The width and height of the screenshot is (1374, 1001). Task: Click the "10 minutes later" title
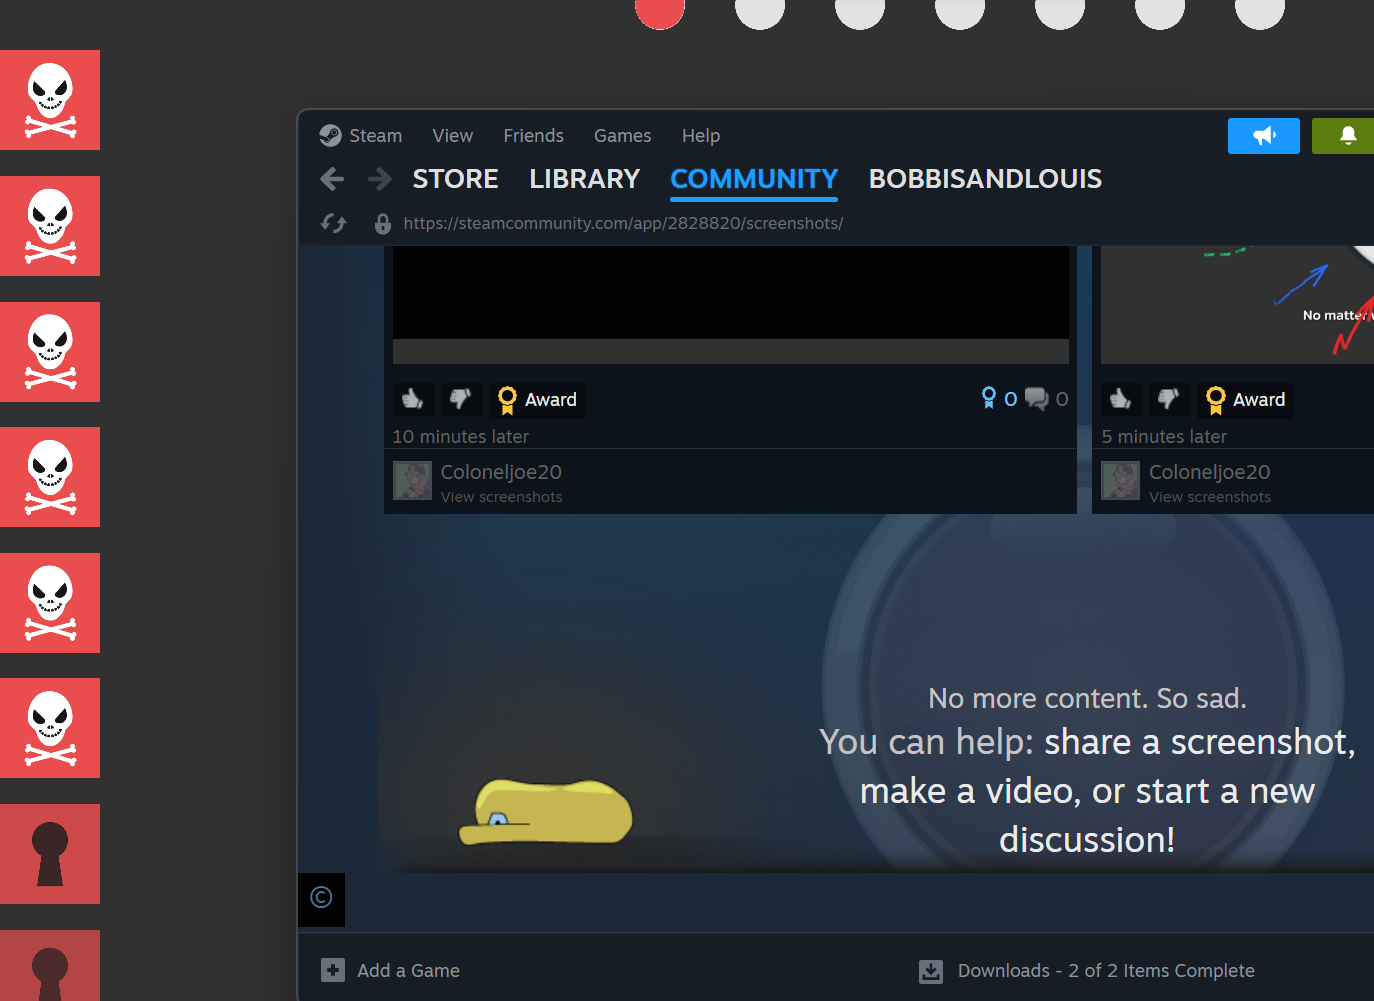coord(460,437)
